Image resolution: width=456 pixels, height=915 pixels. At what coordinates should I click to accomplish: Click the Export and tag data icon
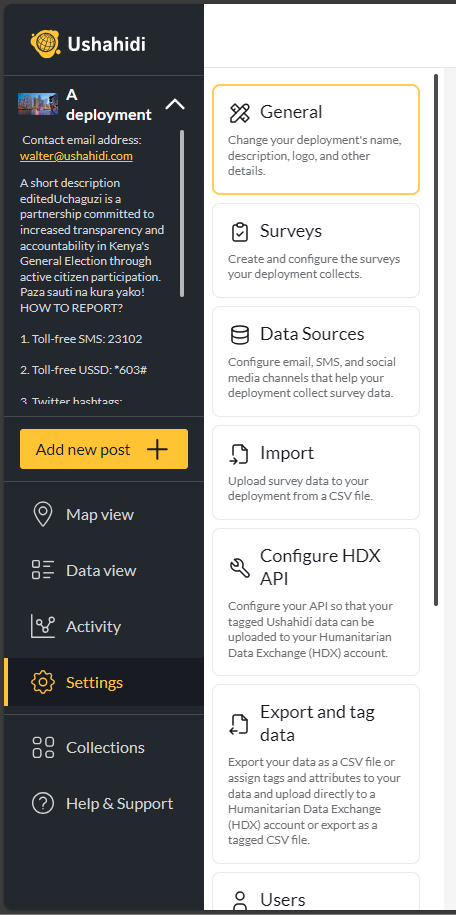click(x=240, y=724)
